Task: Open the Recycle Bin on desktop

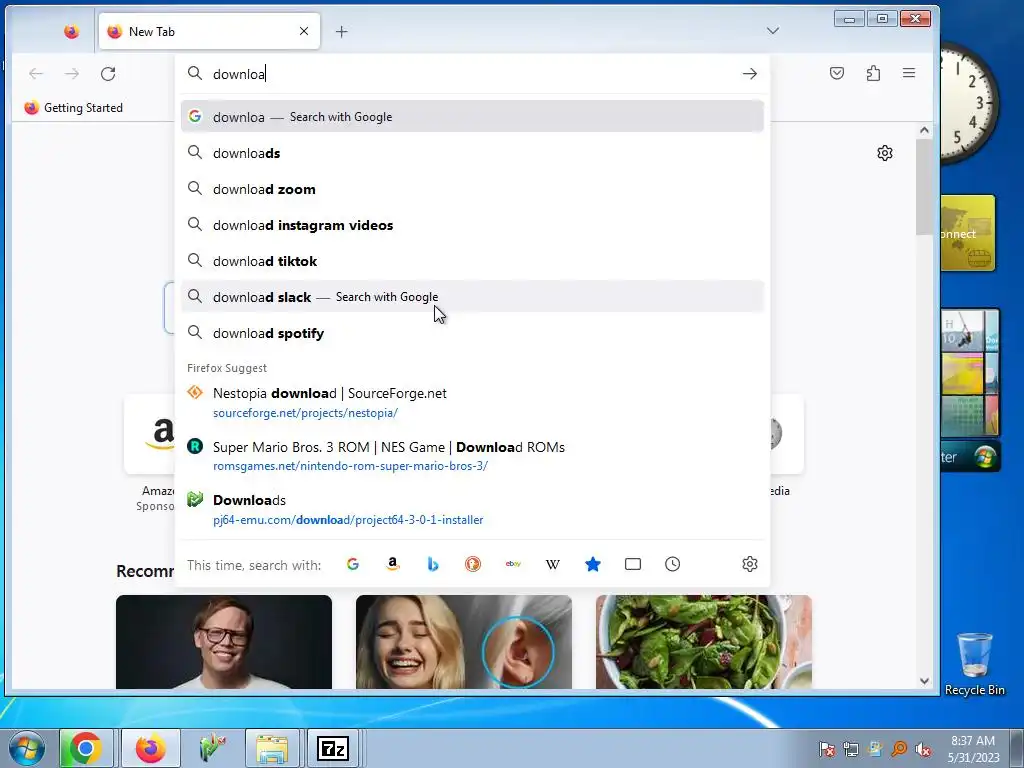Action: (x=974, y=664)
